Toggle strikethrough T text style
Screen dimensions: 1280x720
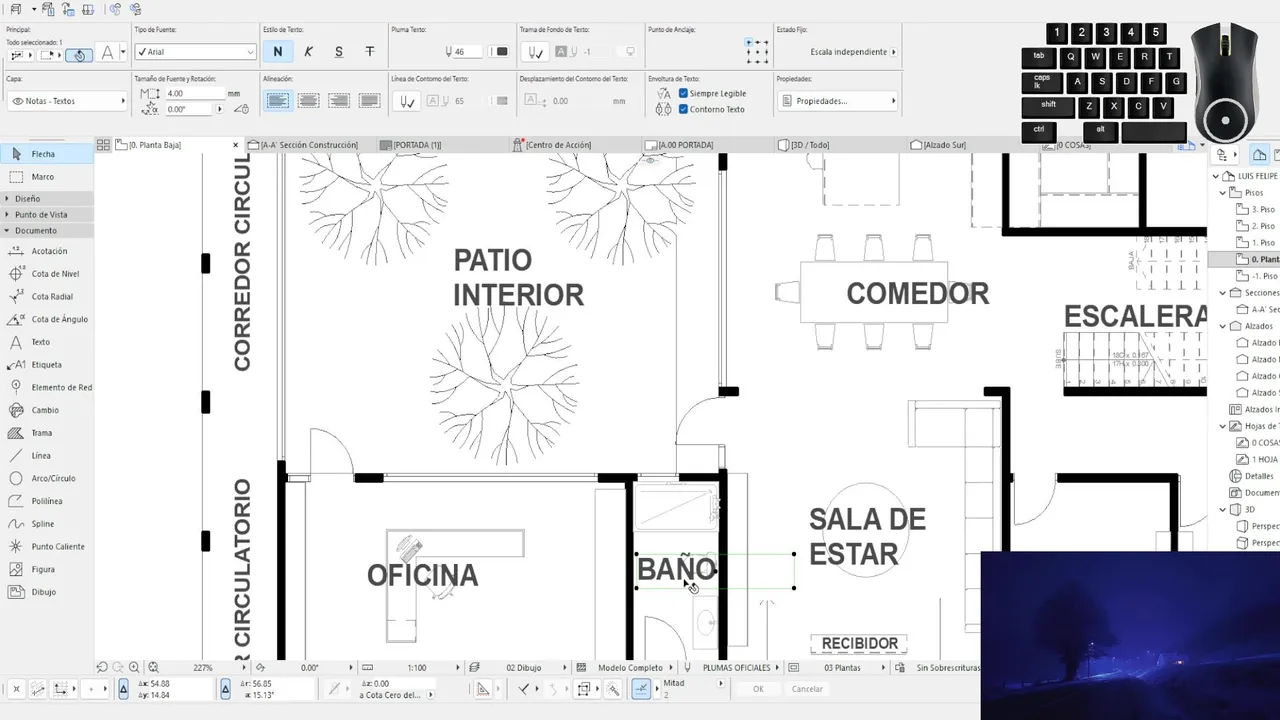(x=370, y=52)
